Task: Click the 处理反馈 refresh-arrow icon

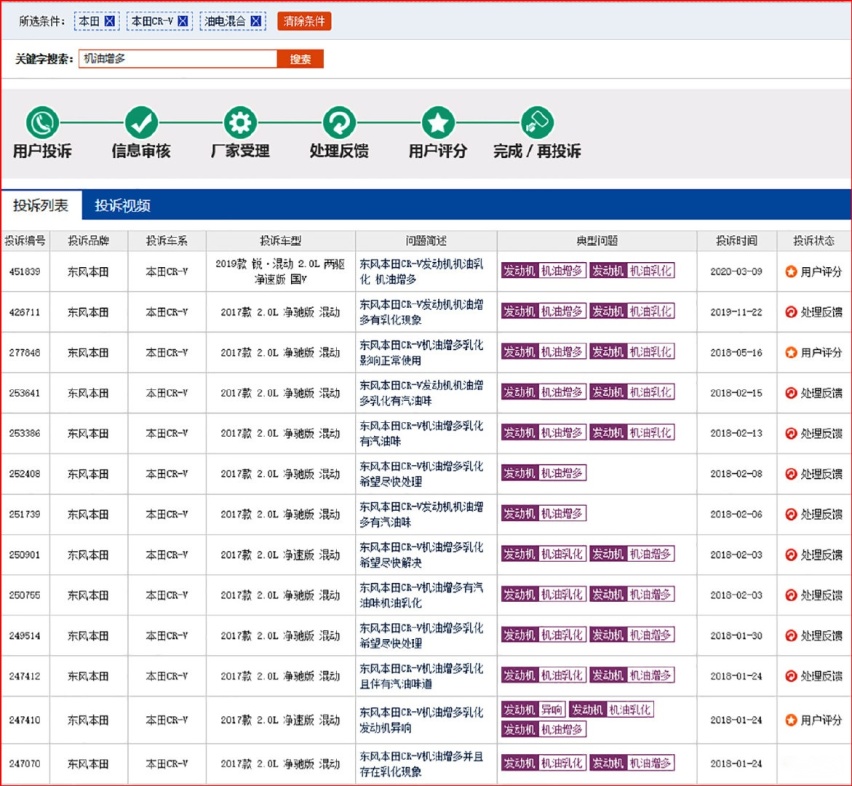Action: pyautogui.click(x=339, y=123)
